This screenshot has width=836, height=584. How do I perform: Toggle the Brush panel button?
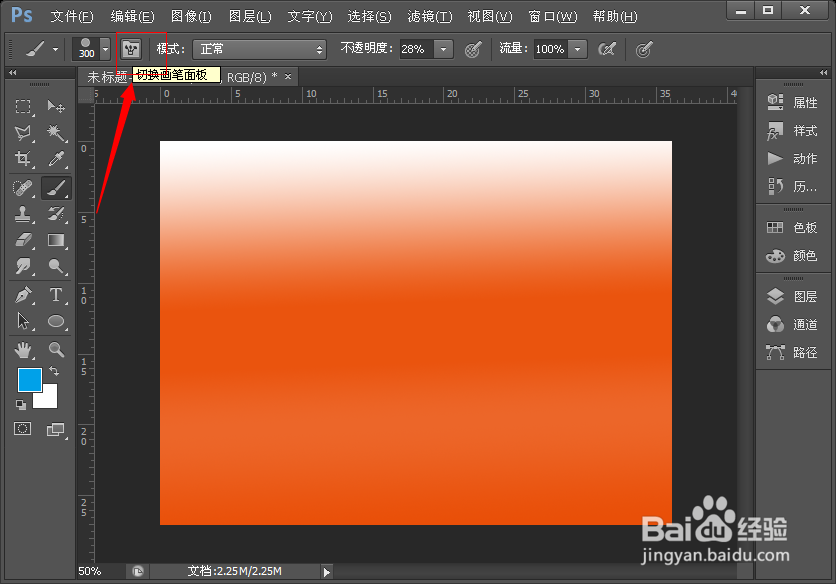131,50
